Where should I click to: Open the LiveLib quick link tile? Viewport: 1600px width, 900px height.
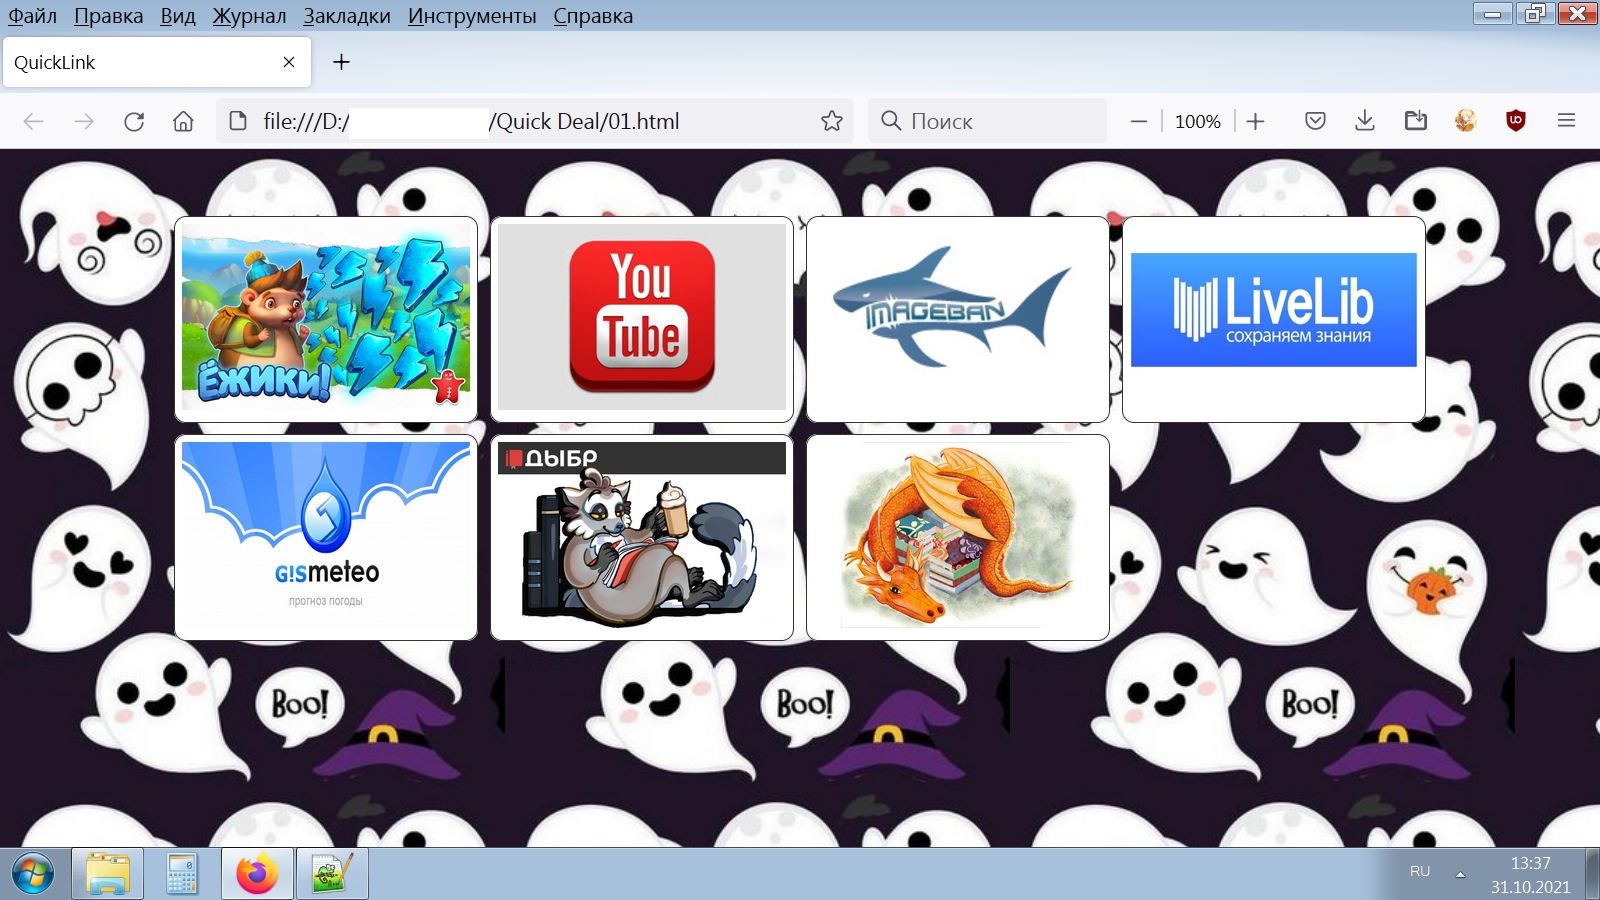(x=1274, y=319)
